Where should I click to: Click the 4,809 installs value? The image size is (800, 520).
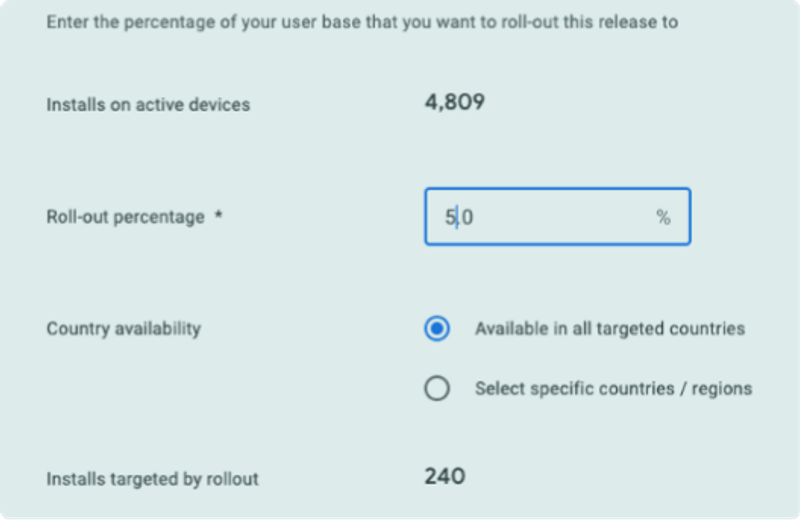(x=455, y=103)
